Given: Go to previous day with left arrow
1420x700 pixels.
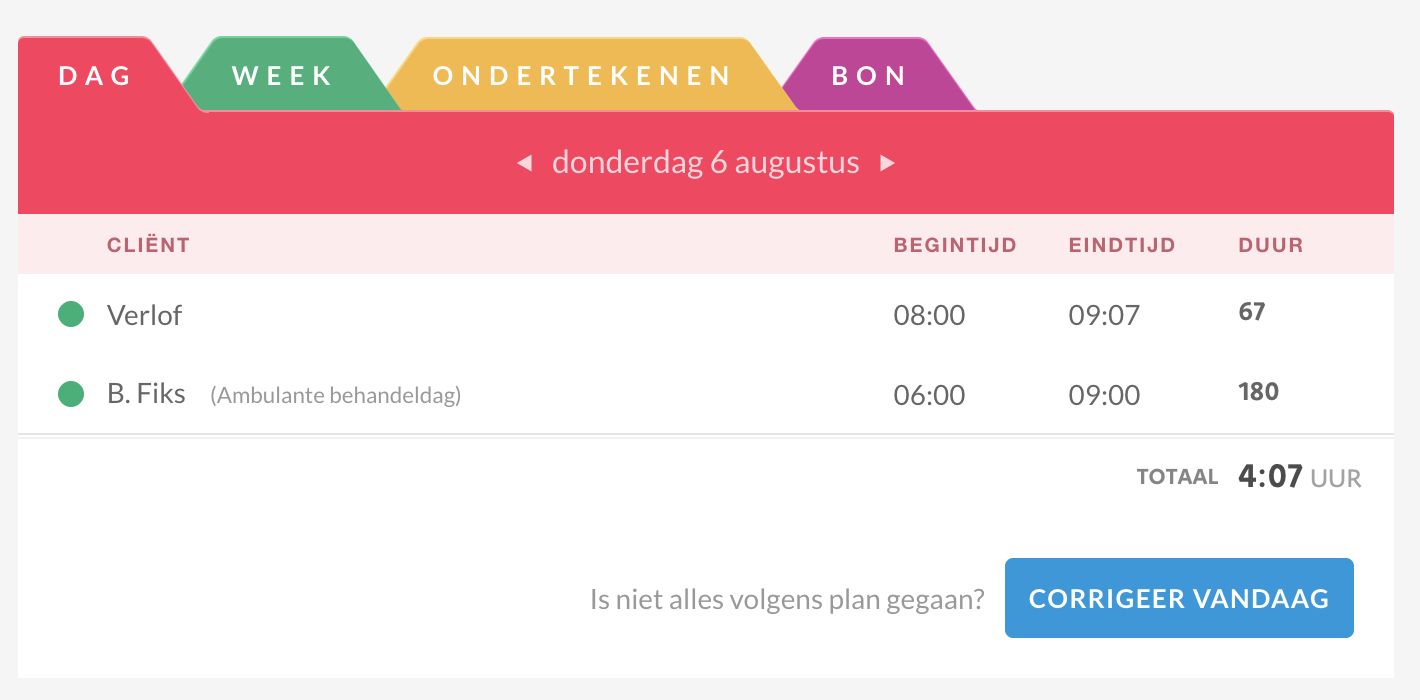Looking at the screenshot, I should coord(524,163).
